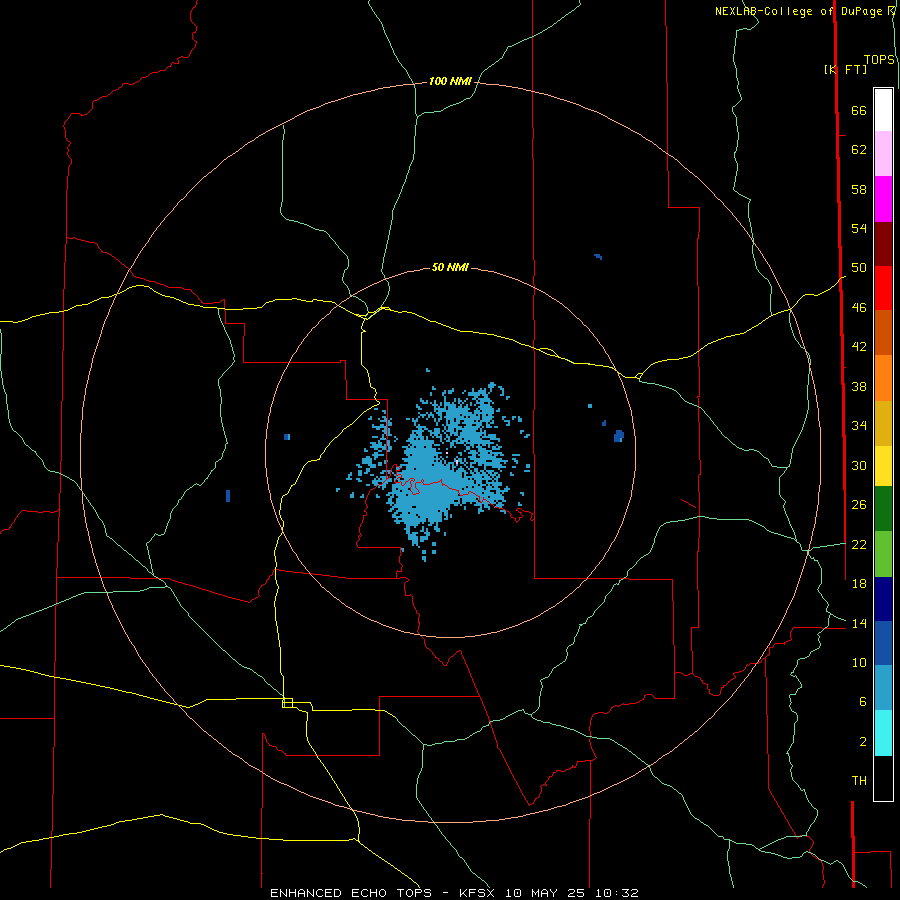This screenshot has width=900, height=900.
Task: Click the '66' legend value
Action: [859, 111]
